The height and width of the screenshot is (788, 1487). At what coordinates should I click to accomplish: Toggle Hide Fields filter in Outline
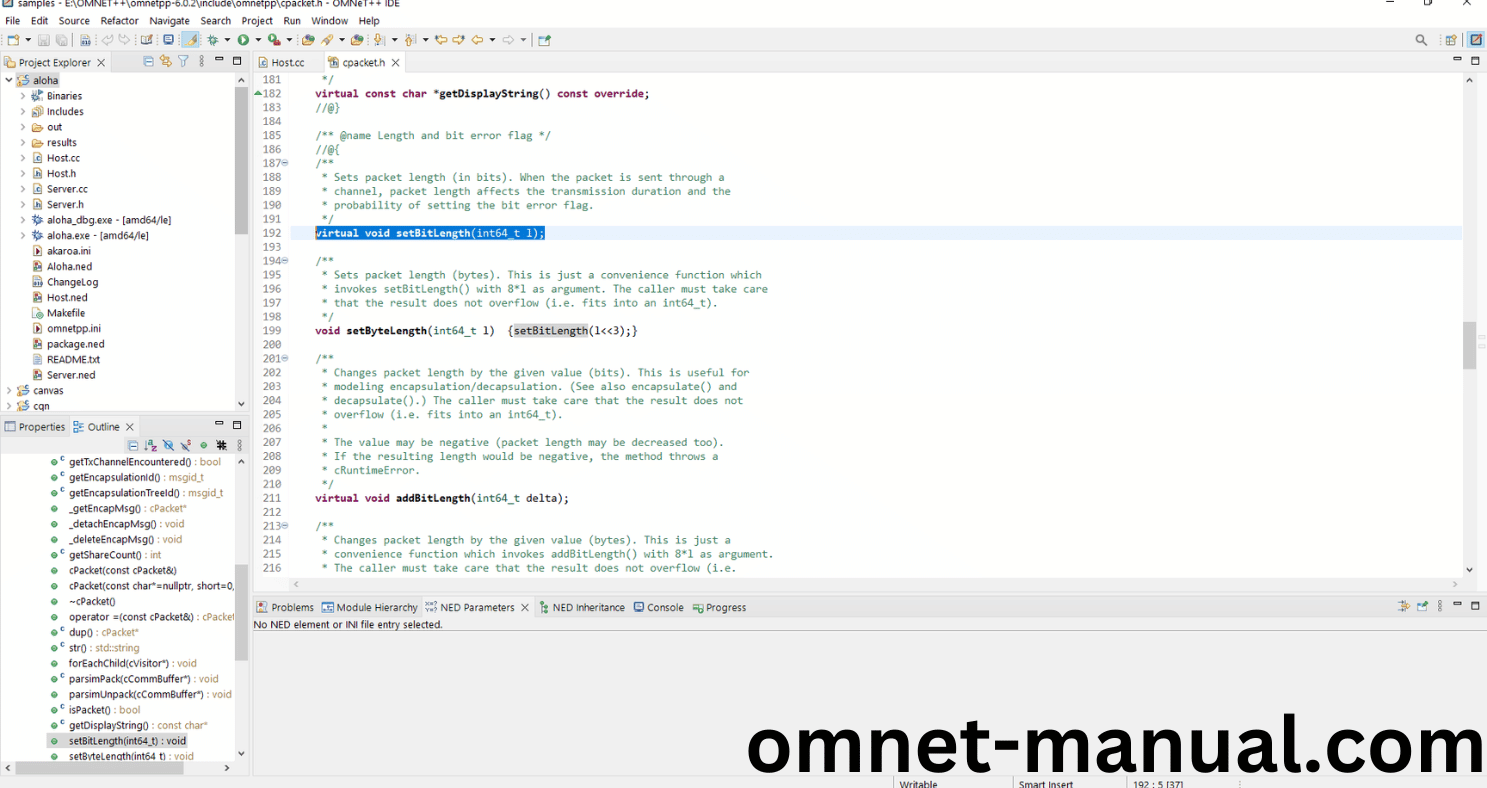click(168, 445)
